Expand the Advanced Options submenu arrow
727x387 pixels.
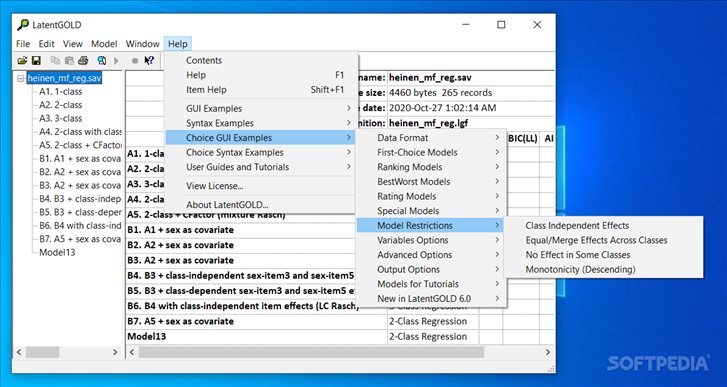click(497, 255)
